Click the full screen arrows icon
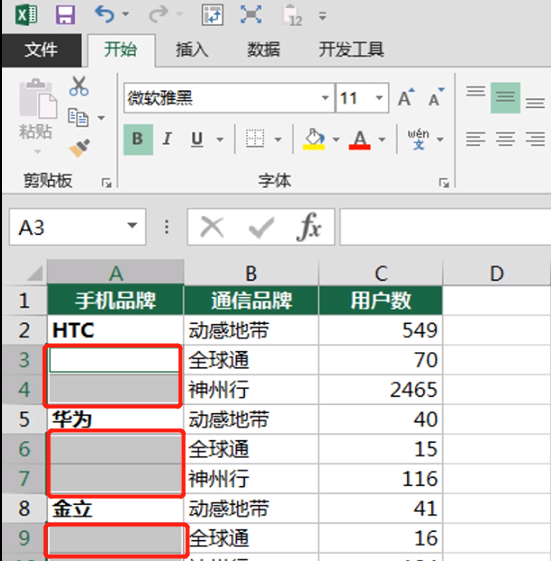551x561 pixels. [251, 15]
